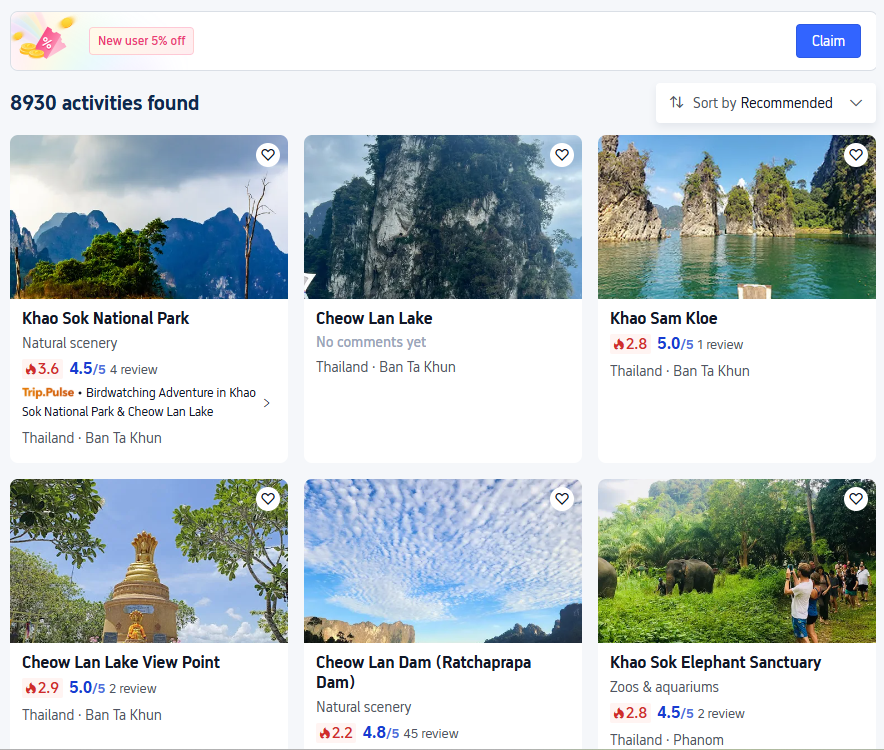Click flame trending score on Khao Sok National Park
The image size is (884, 750).
coord(42,369)
